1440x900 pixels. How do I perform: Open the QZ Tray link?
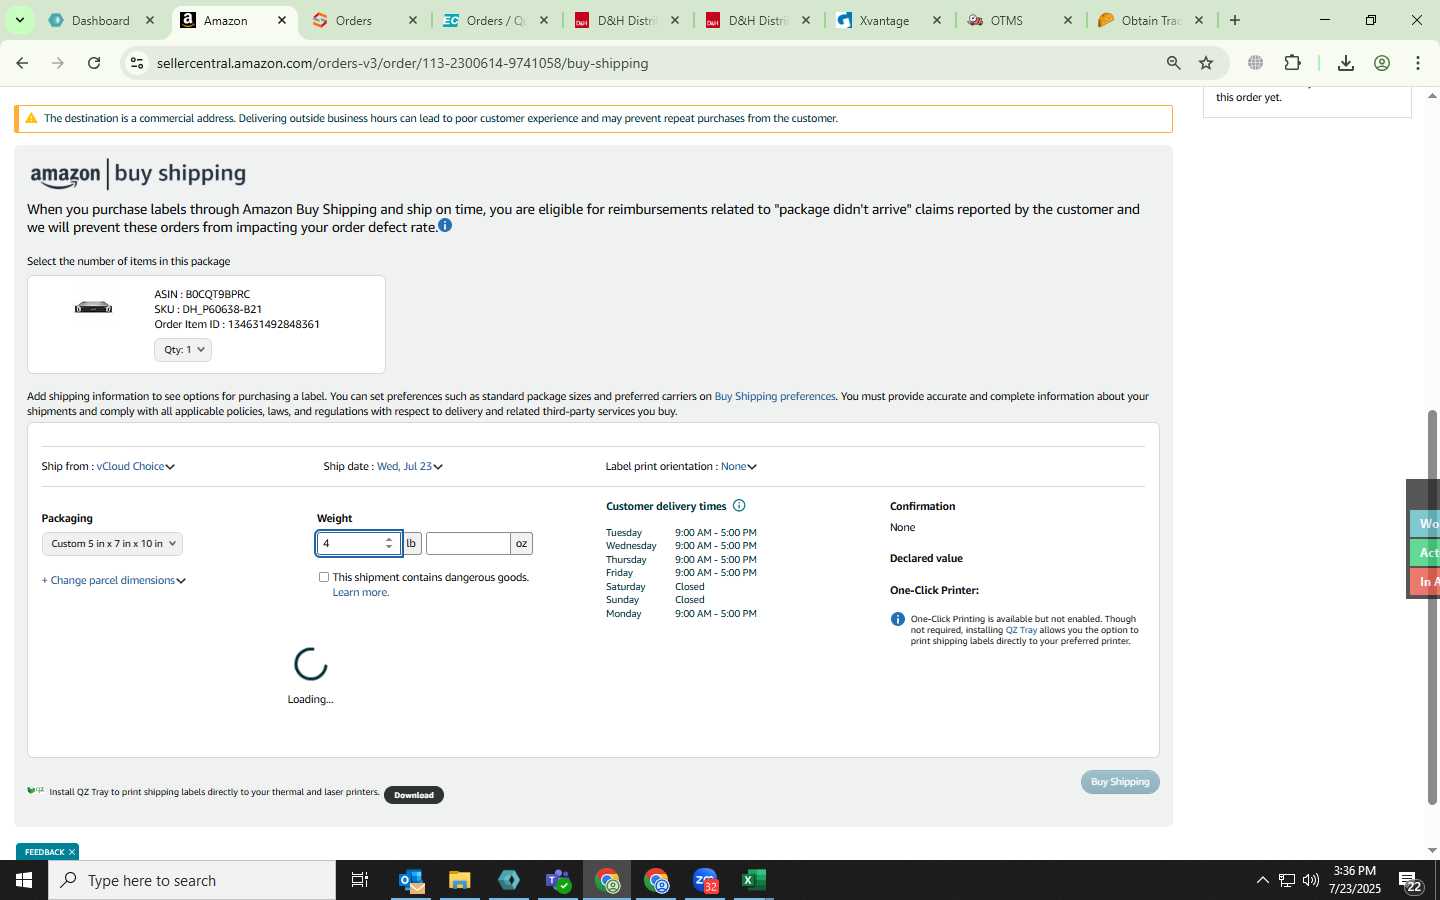tap(1021, 630)
